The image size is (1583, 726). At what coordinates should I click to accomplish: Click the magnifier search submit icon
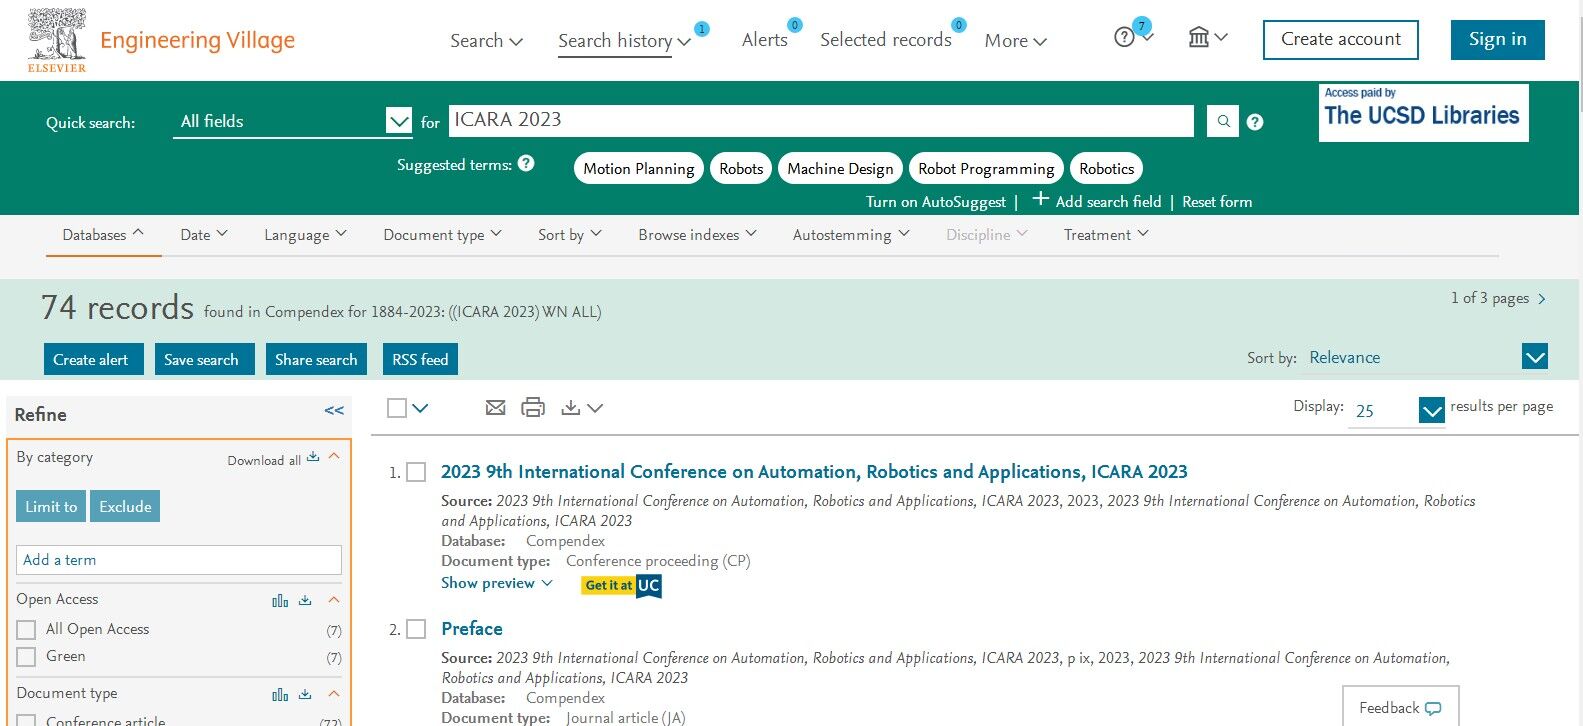pos(1223,121)
